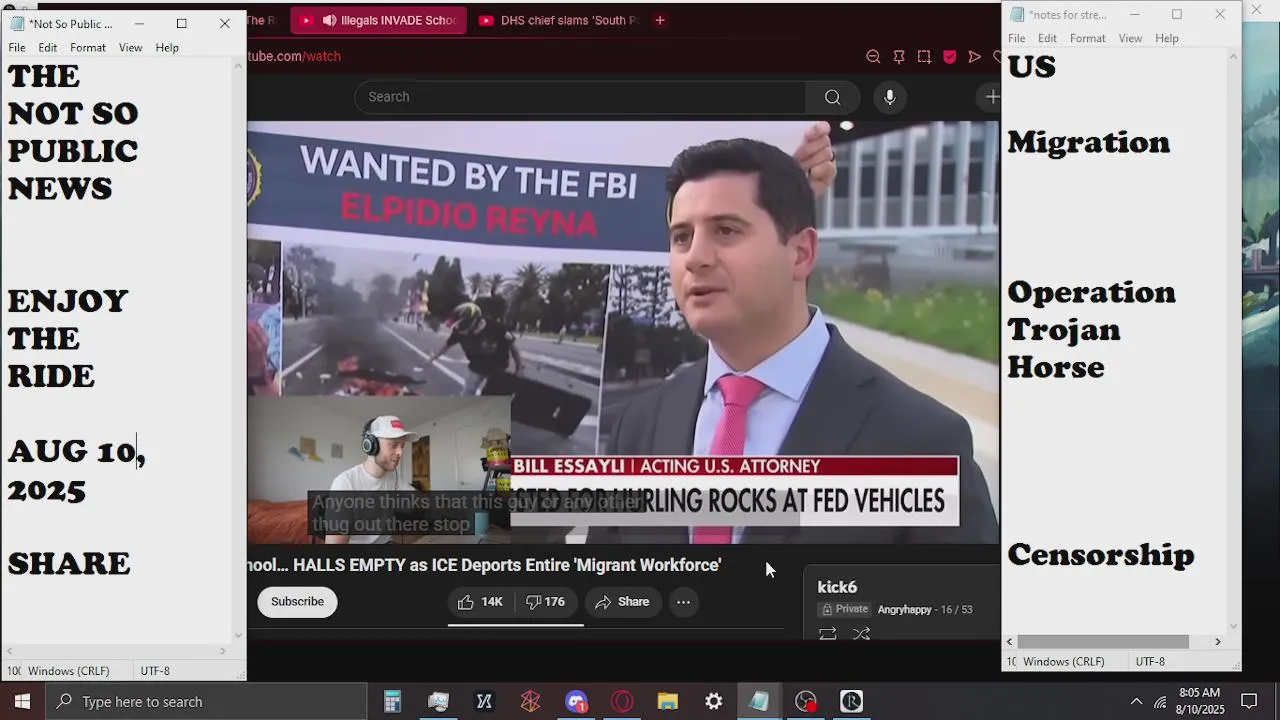The height and width of the screenshot is (720, 1280).
Task: Open the three-dot more actions menu under the video
Action: pos(683,602)
